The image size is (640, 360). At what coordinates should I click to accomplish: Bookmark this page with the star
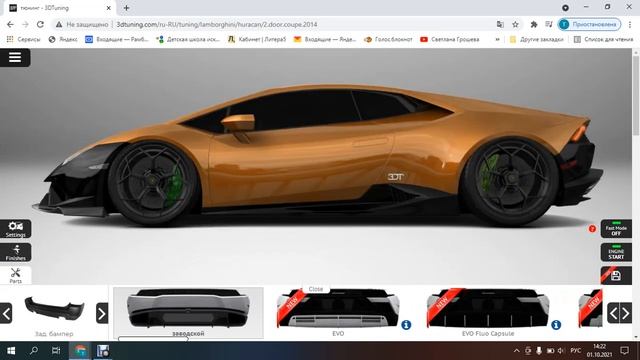[516, 24]
